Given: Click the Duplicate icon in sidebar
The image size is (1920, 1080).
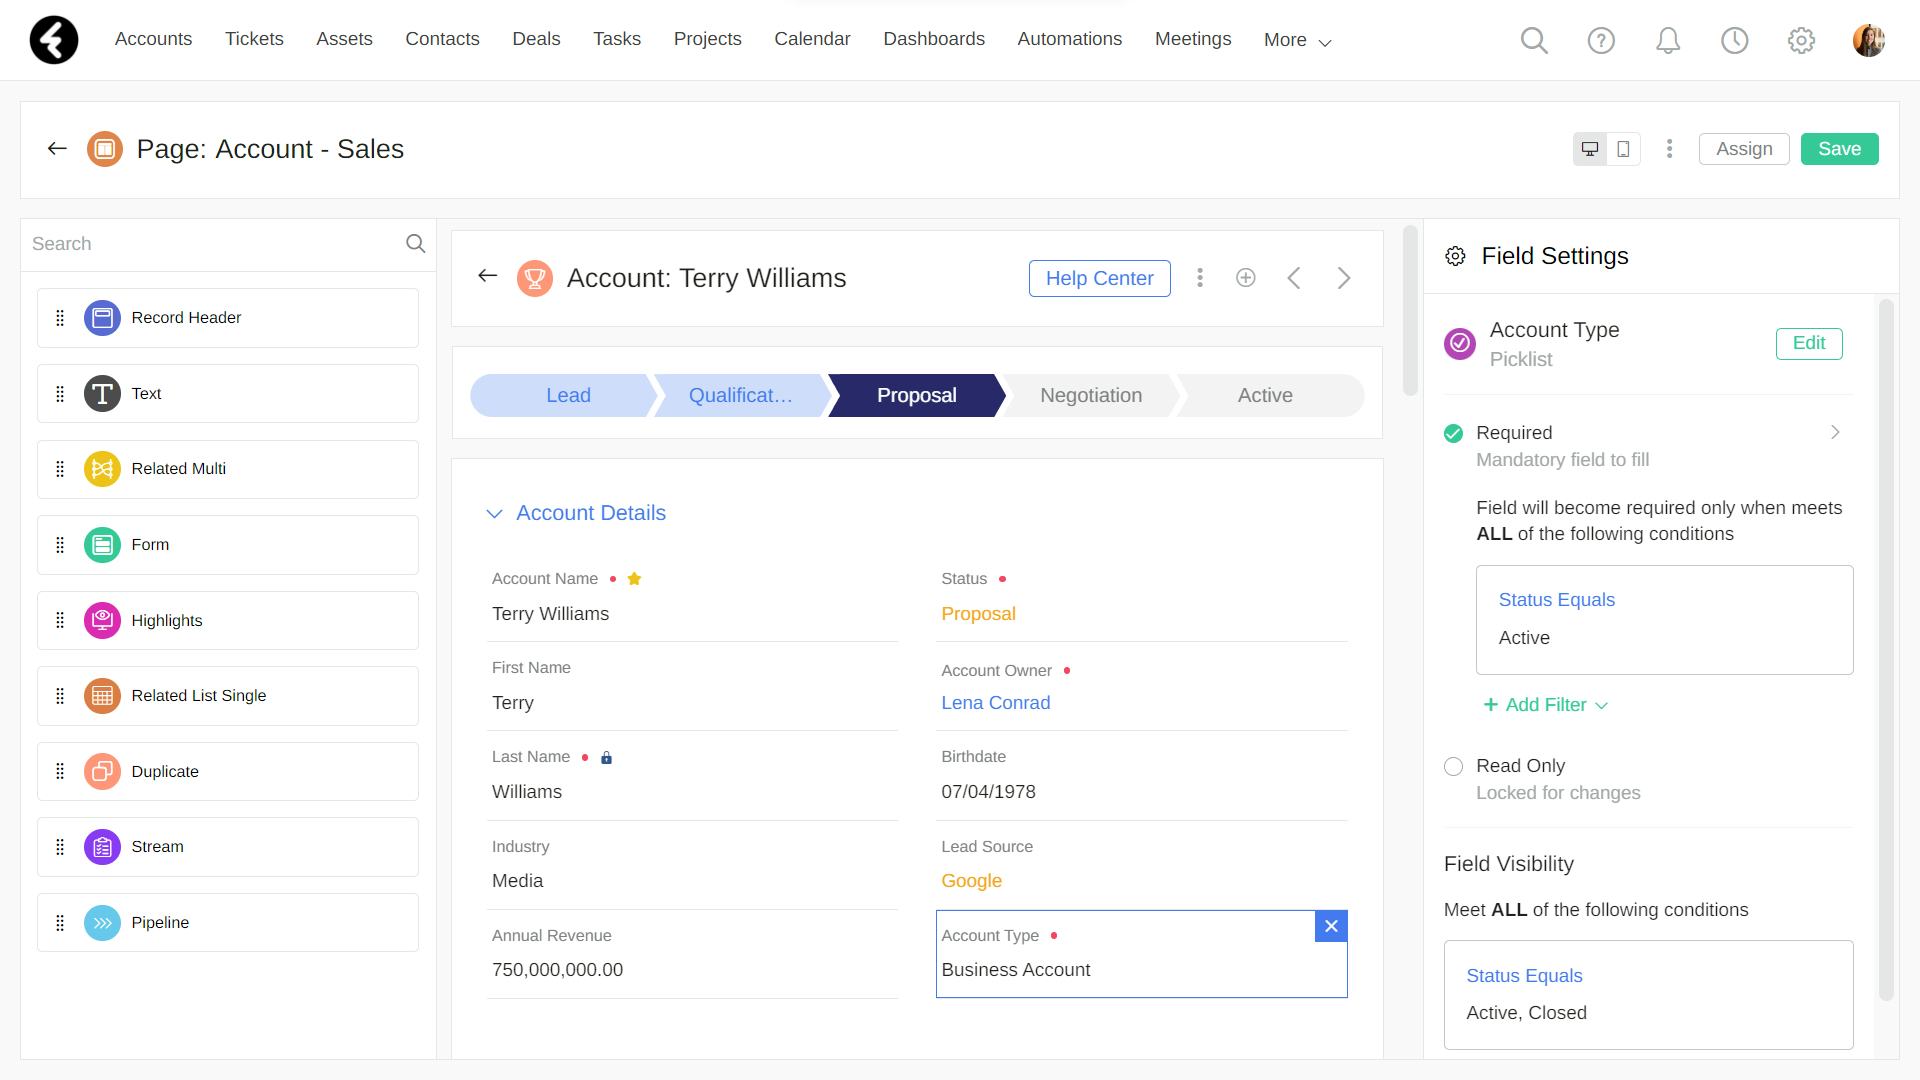Looking at the screenshot, I should point(102,770).
